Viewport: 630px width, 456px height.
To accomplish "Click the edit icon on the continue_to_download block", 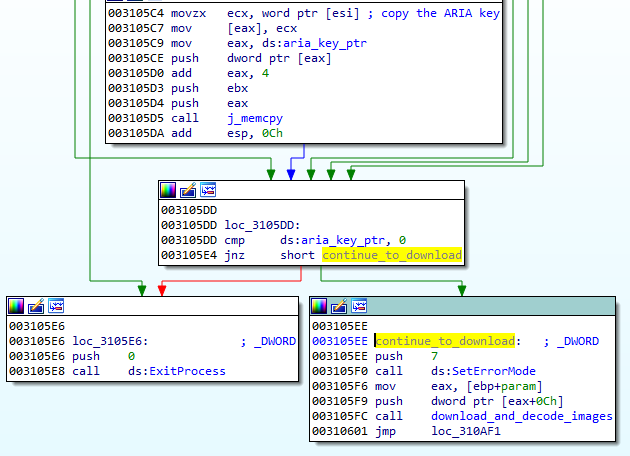I will [339, 306].
